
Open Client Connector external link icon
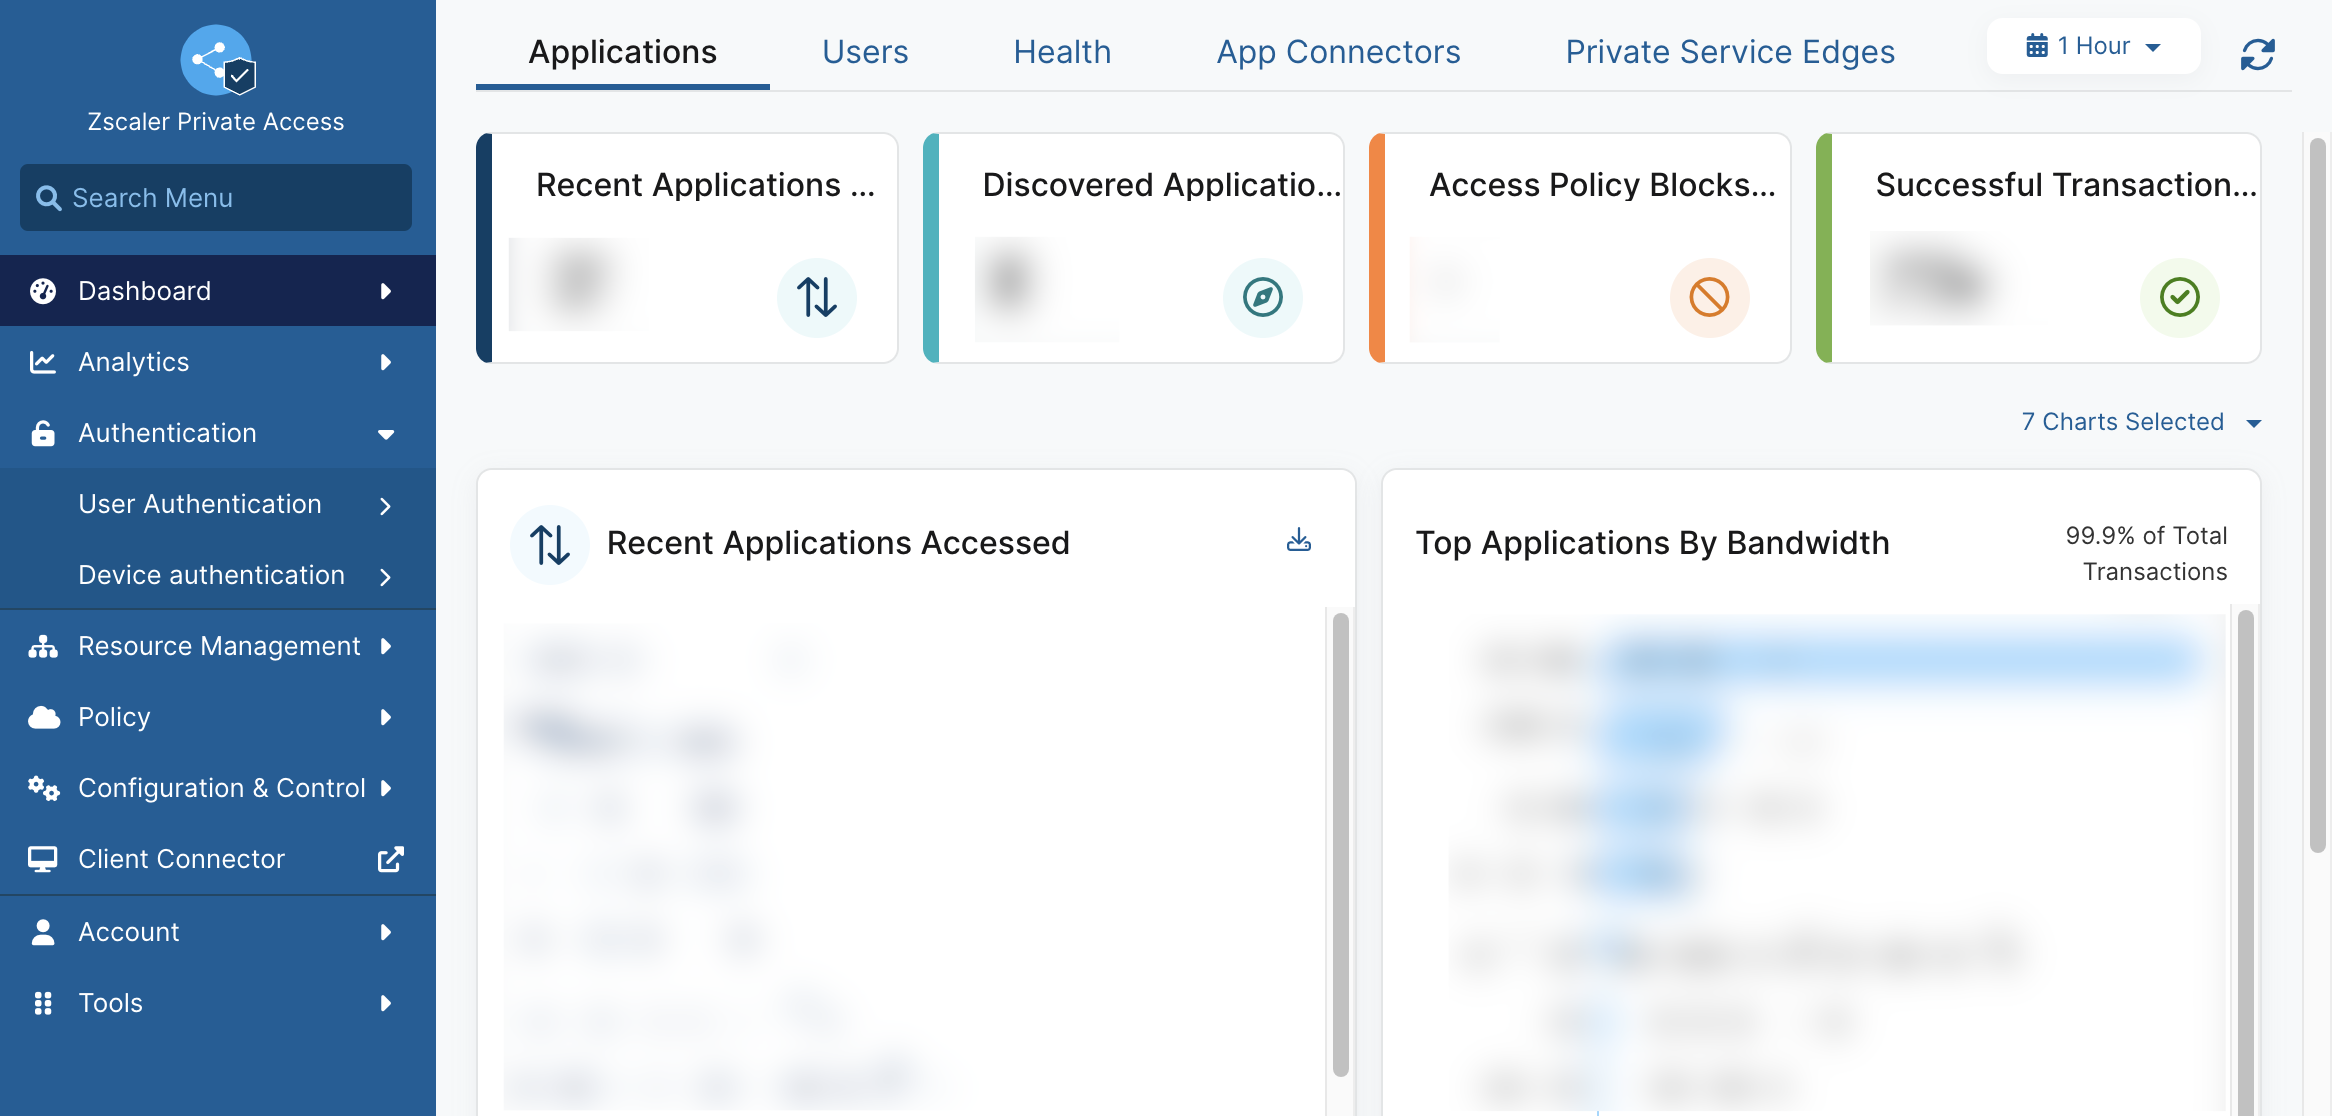point(390,859)
